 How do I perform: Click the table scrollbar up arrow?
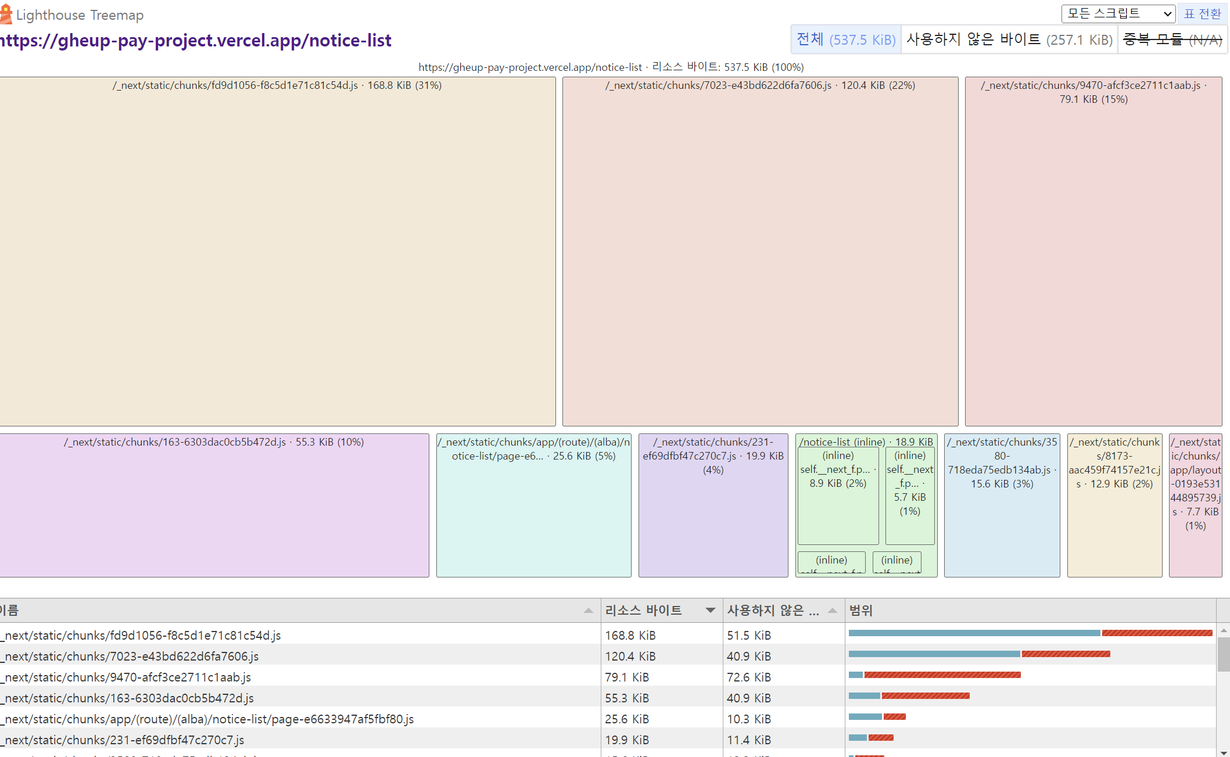pos(1223,631)
